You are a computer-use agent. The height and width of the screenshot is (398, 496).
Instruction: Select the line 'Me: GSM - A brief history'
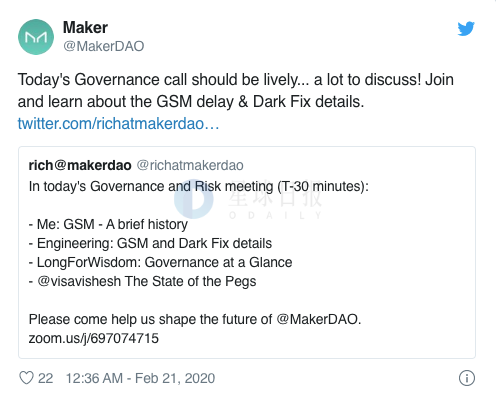click(x=108, y=224)
